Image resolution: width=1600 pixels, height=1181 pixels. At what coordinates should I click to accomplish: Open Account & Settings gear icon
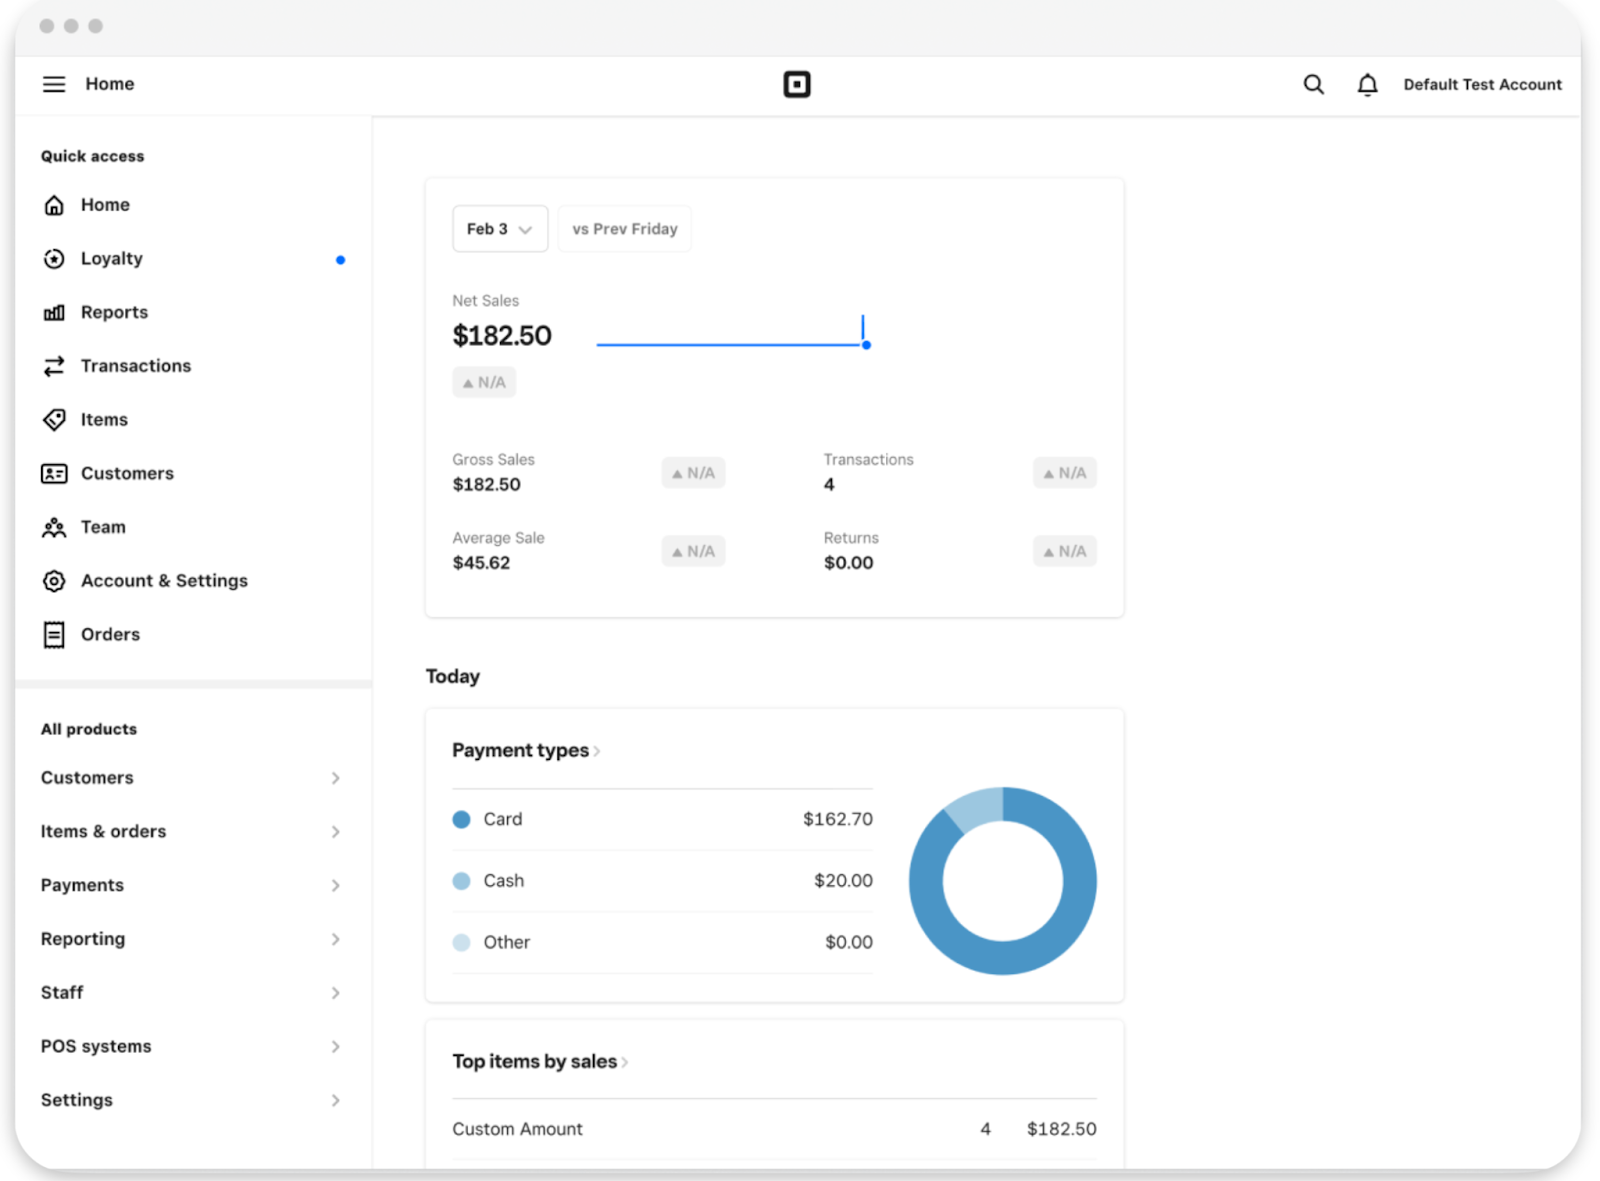point(54,580)
